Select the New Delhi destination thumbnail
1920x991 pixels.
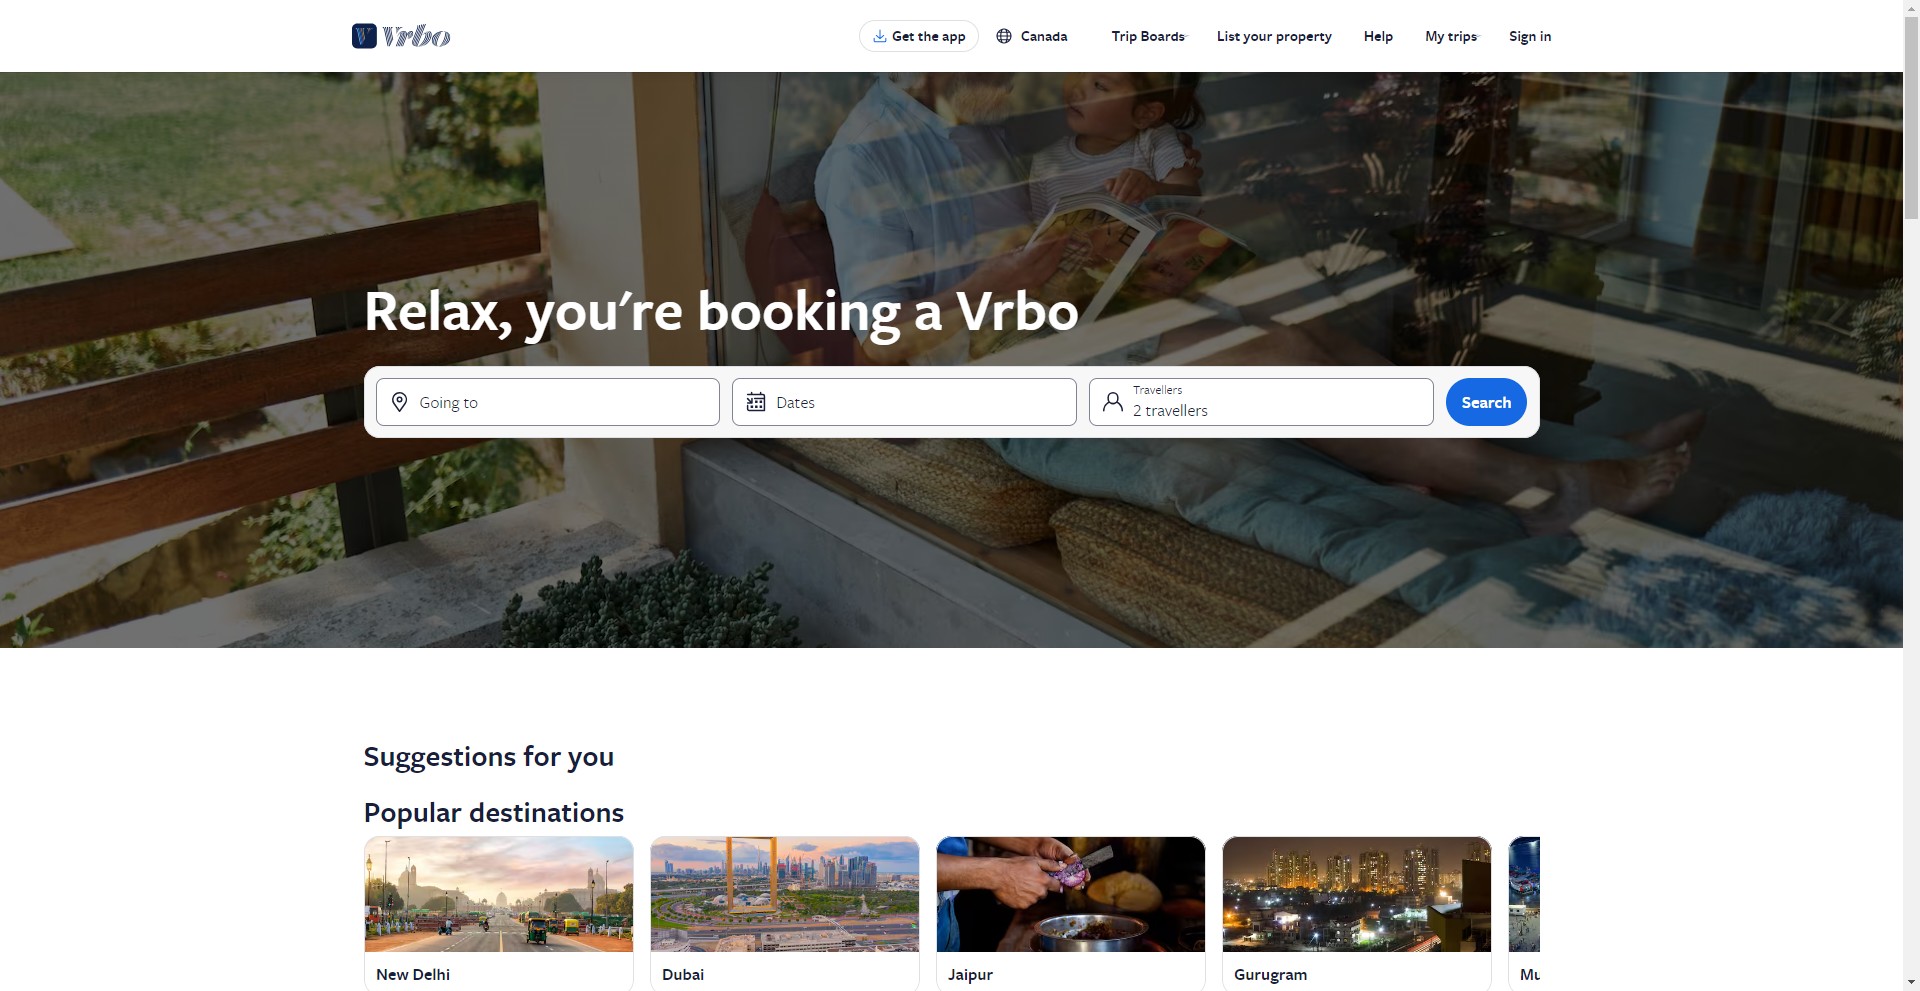pos(499,894)
